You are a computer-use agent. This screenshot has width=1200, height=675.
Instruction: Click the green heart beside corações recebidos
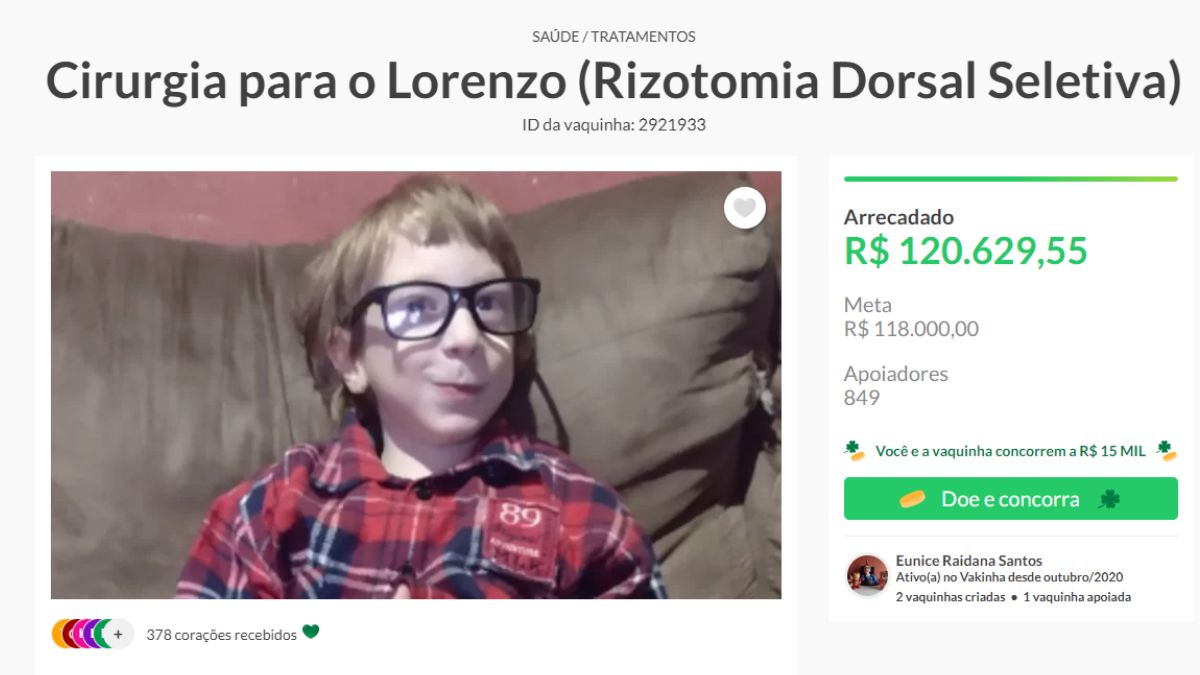tap(311, 632)
